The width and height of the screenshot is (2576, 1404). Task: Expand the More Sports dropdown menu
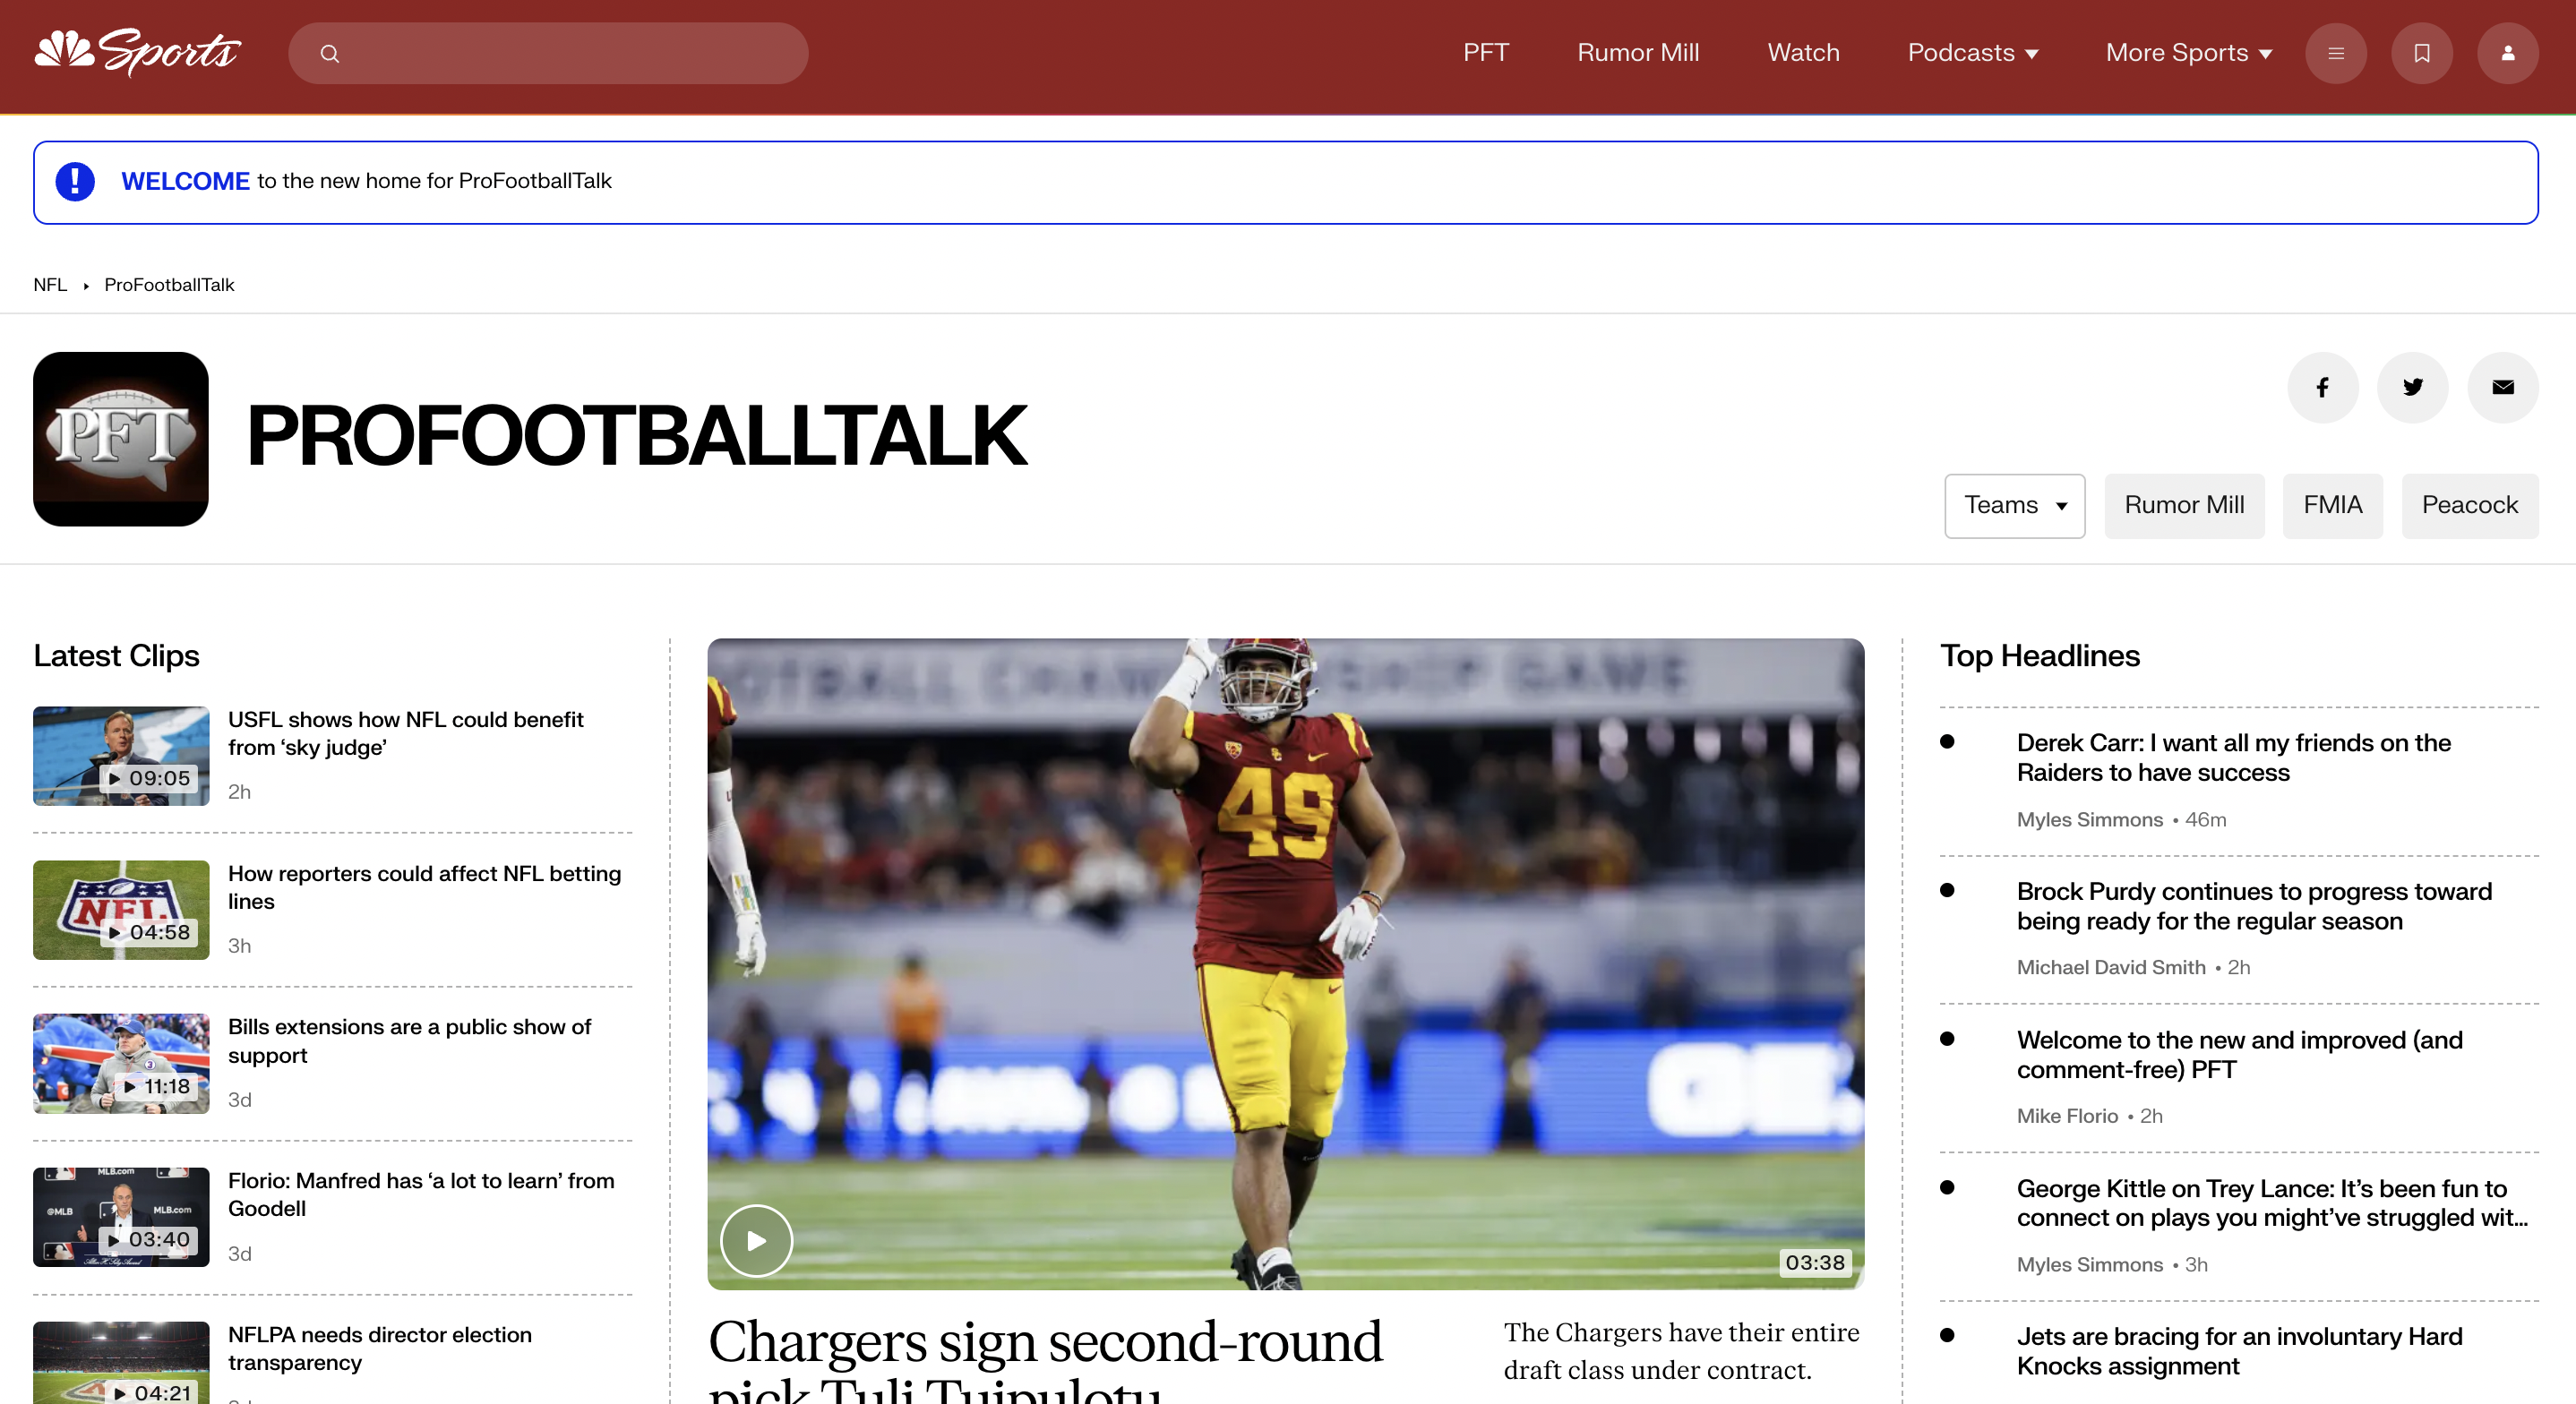click(2189, 53)
